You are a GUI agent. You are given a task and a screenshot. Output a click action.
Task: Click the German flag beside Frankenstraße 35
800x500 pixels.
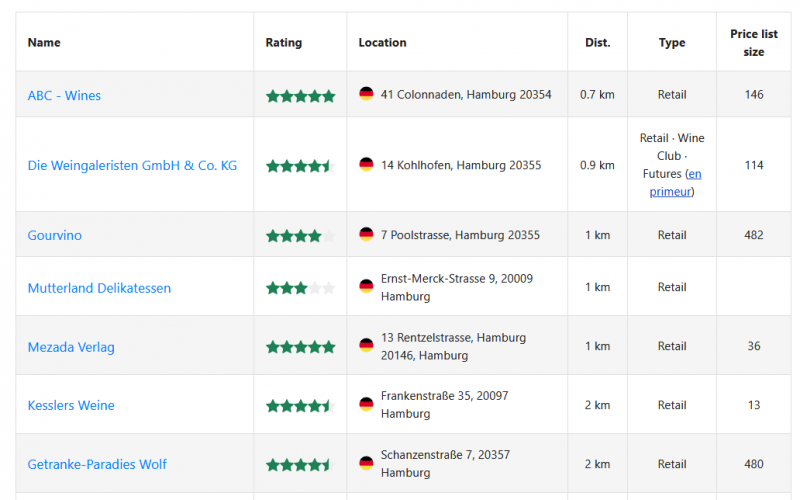click(366, 404)
